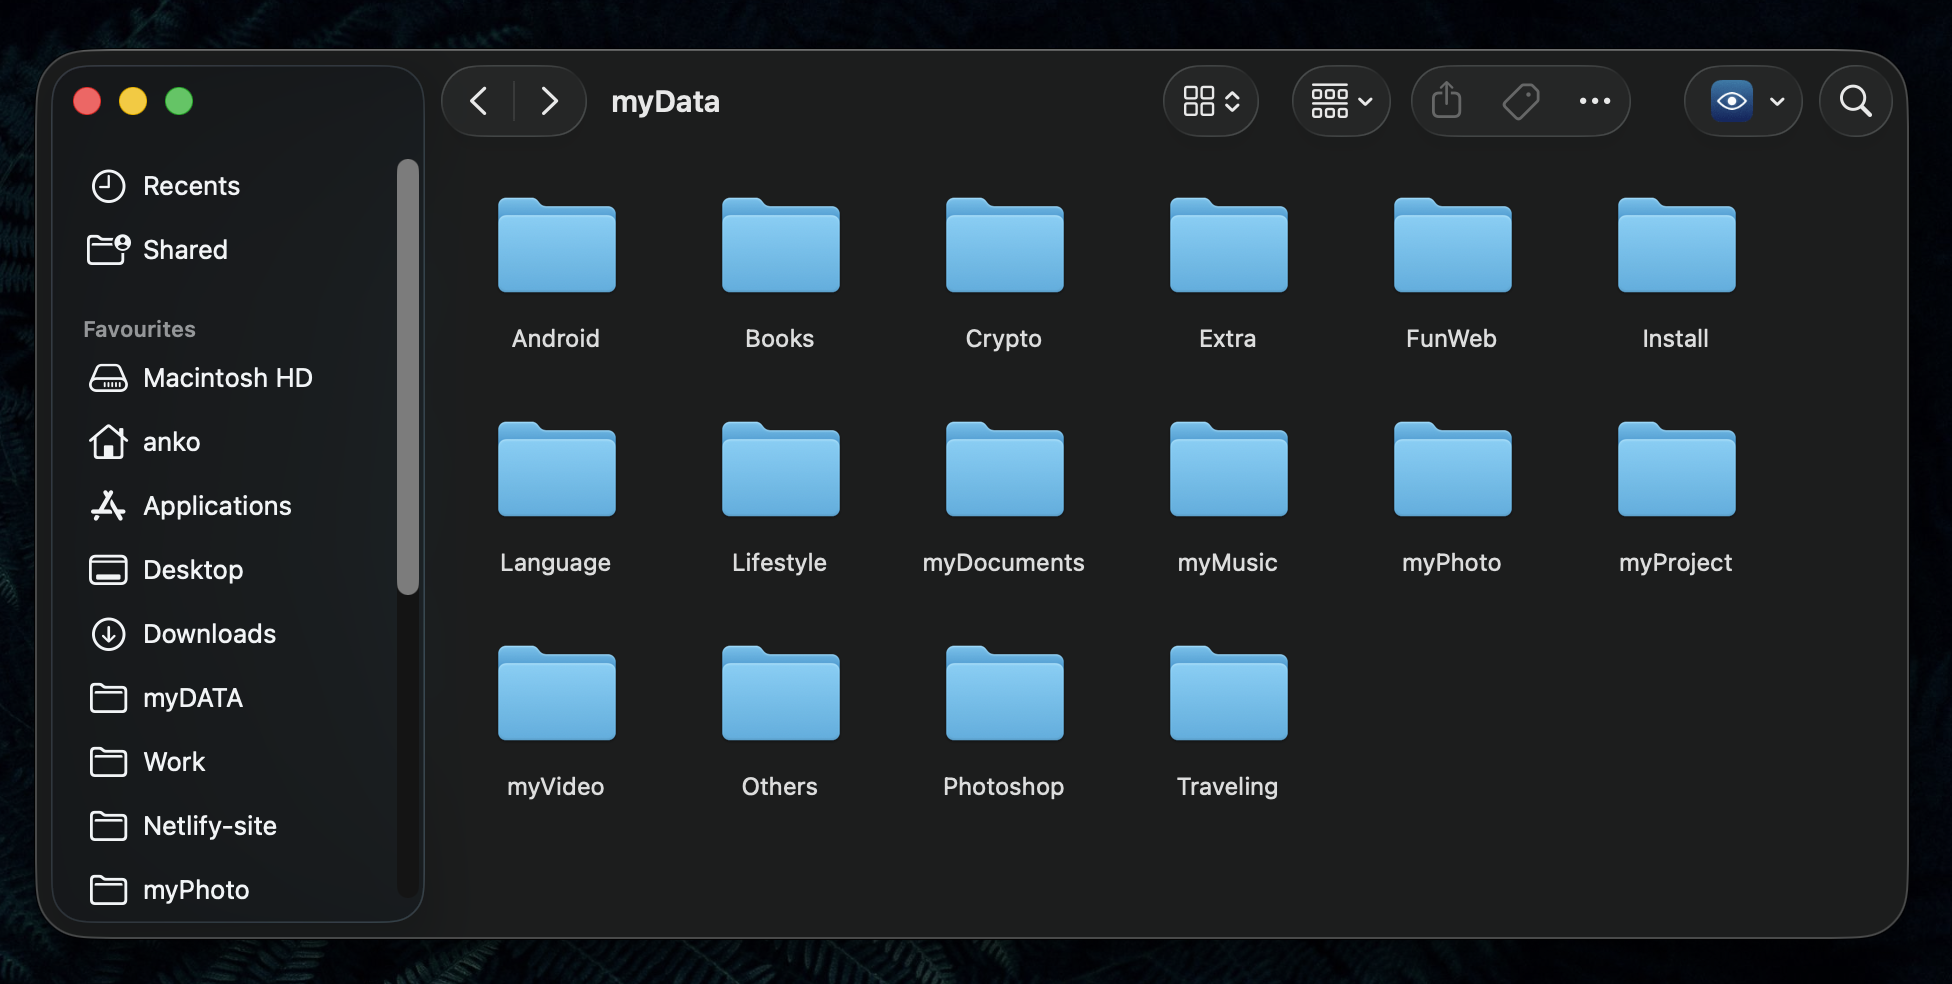Select the myProject folder icon
The height and width of the screenshot is (984, 1952).
1676,471
